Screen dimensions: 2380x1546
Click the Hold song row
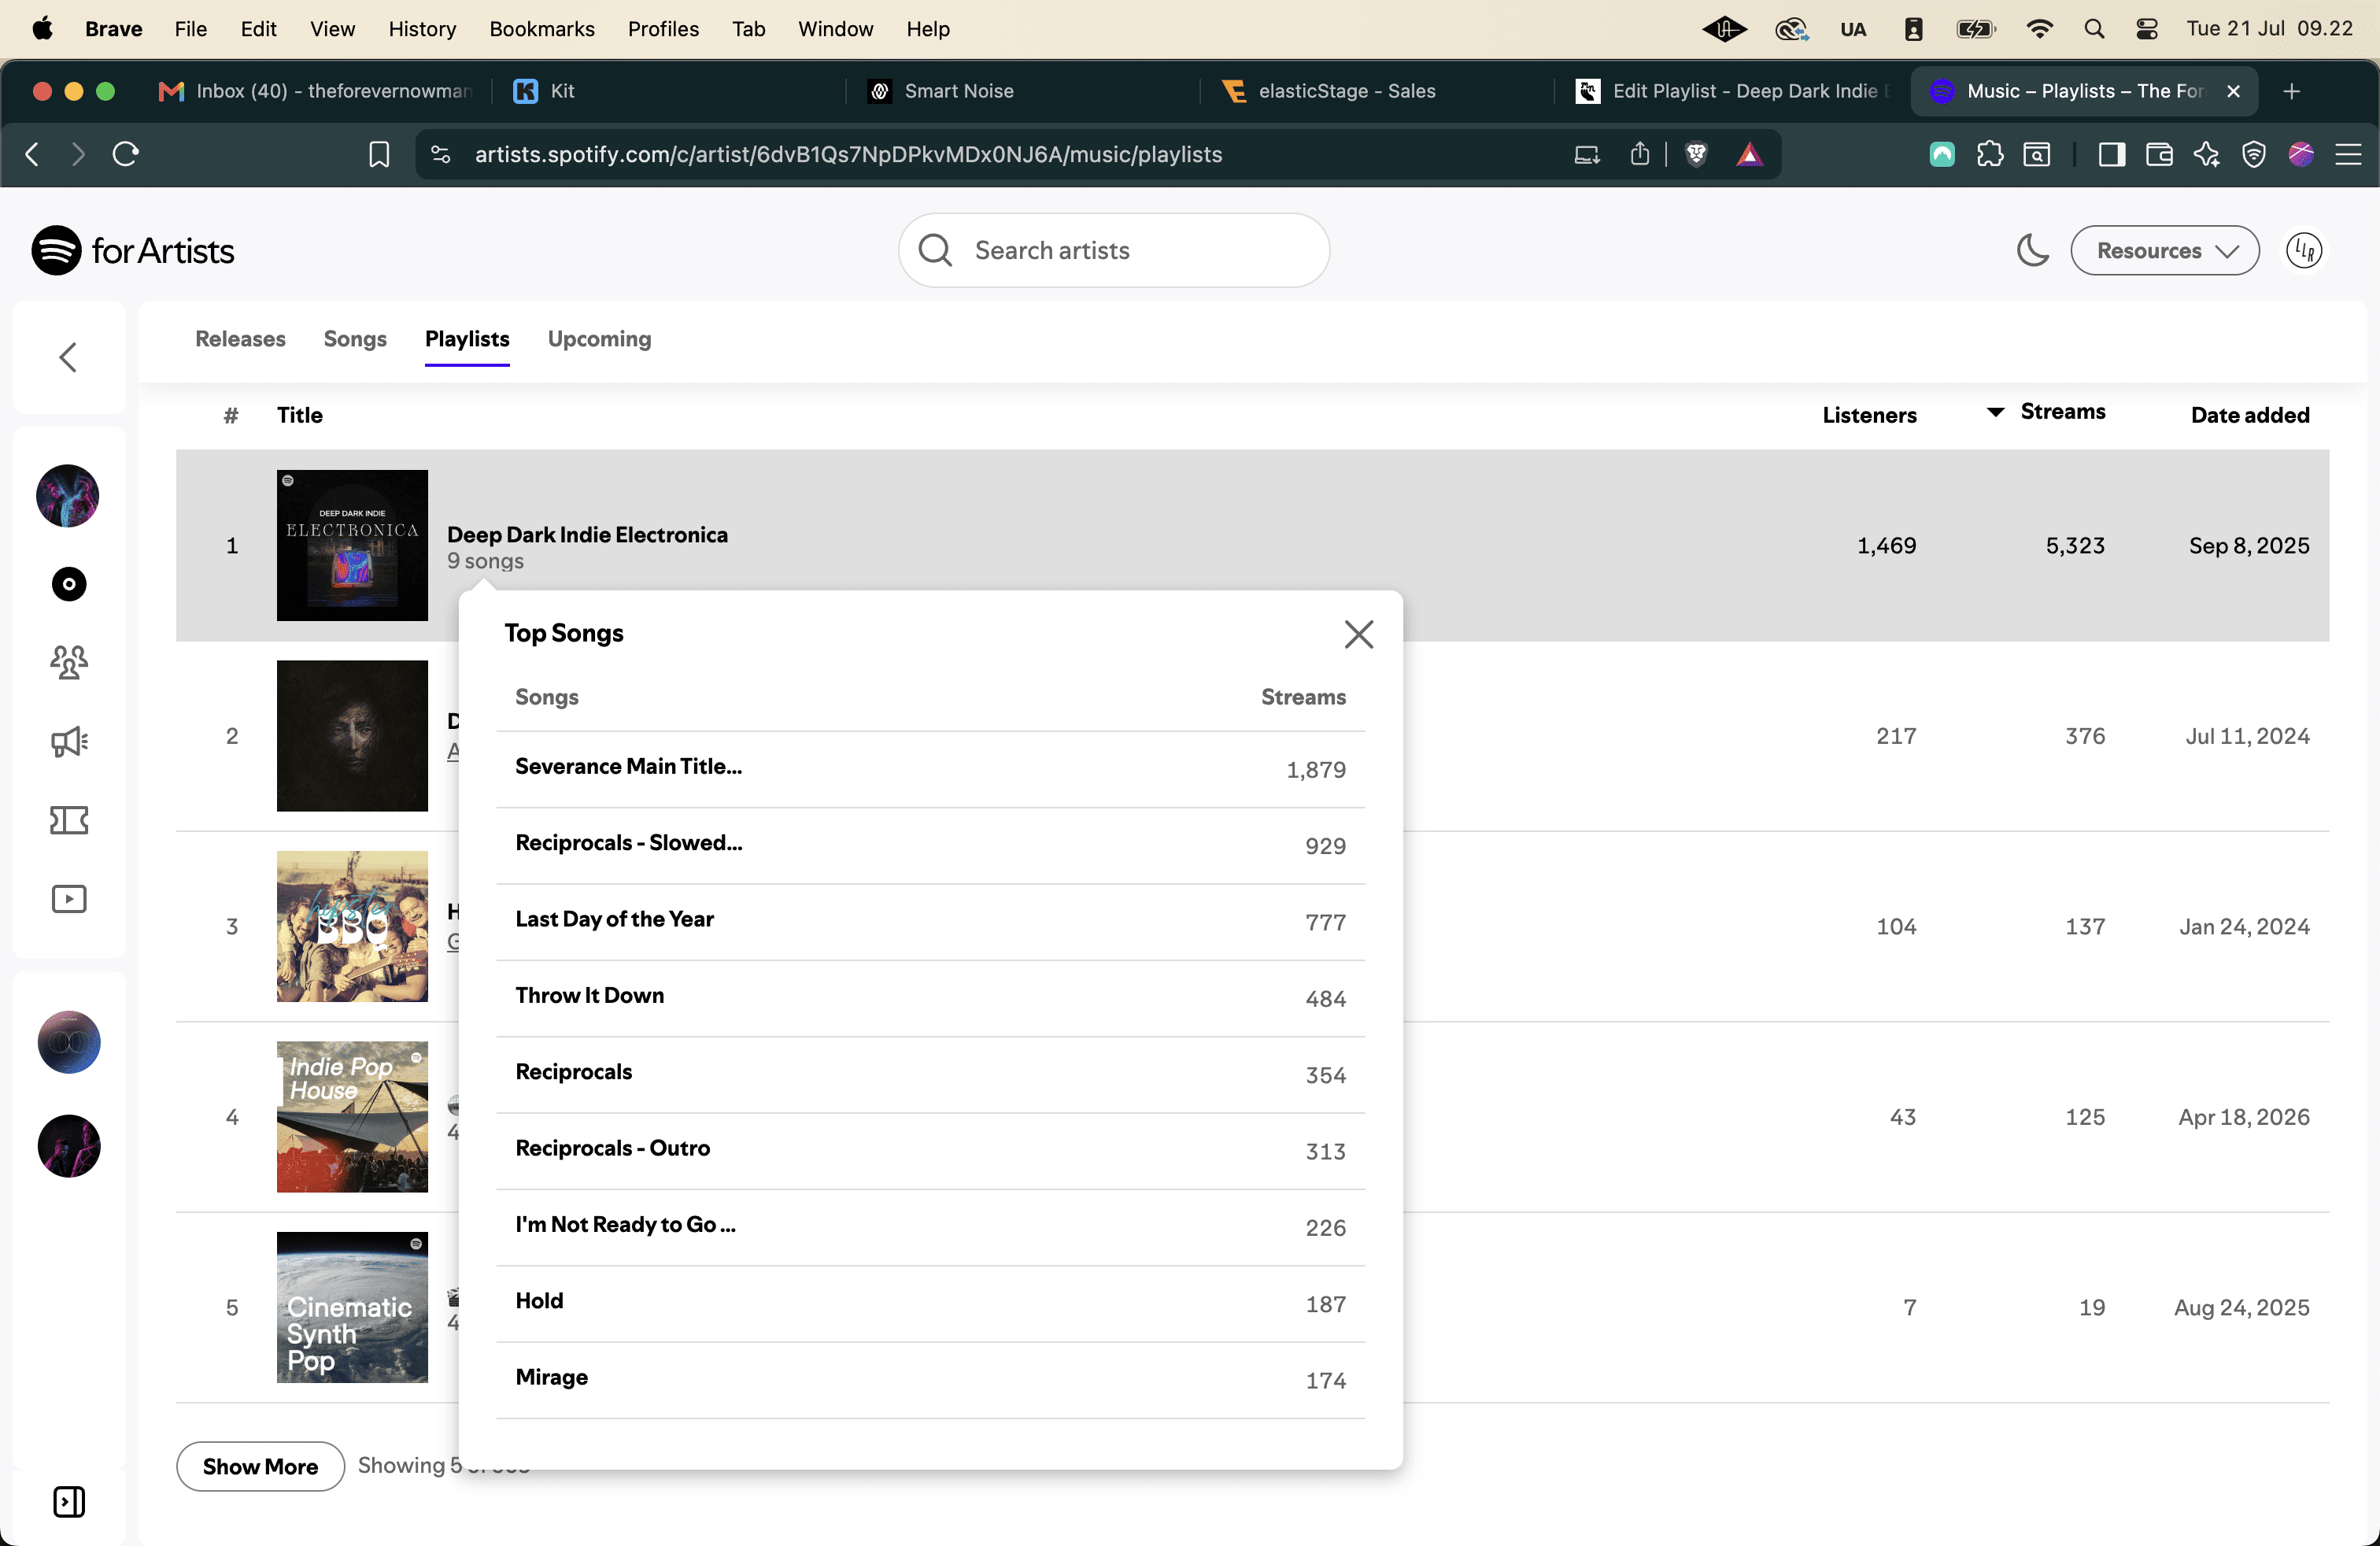(930, 1304)
